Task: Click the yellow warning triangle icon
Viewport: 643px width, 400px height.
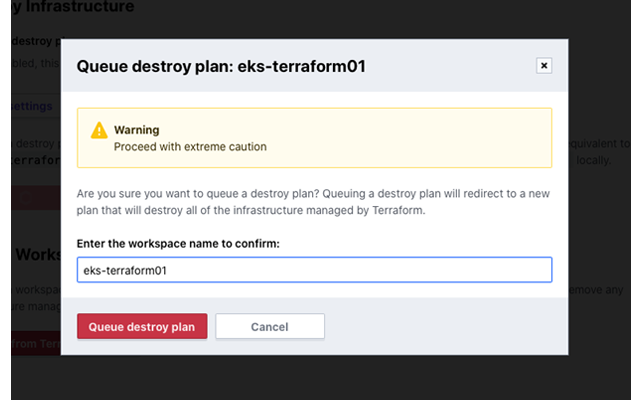Action: (99, 131)
